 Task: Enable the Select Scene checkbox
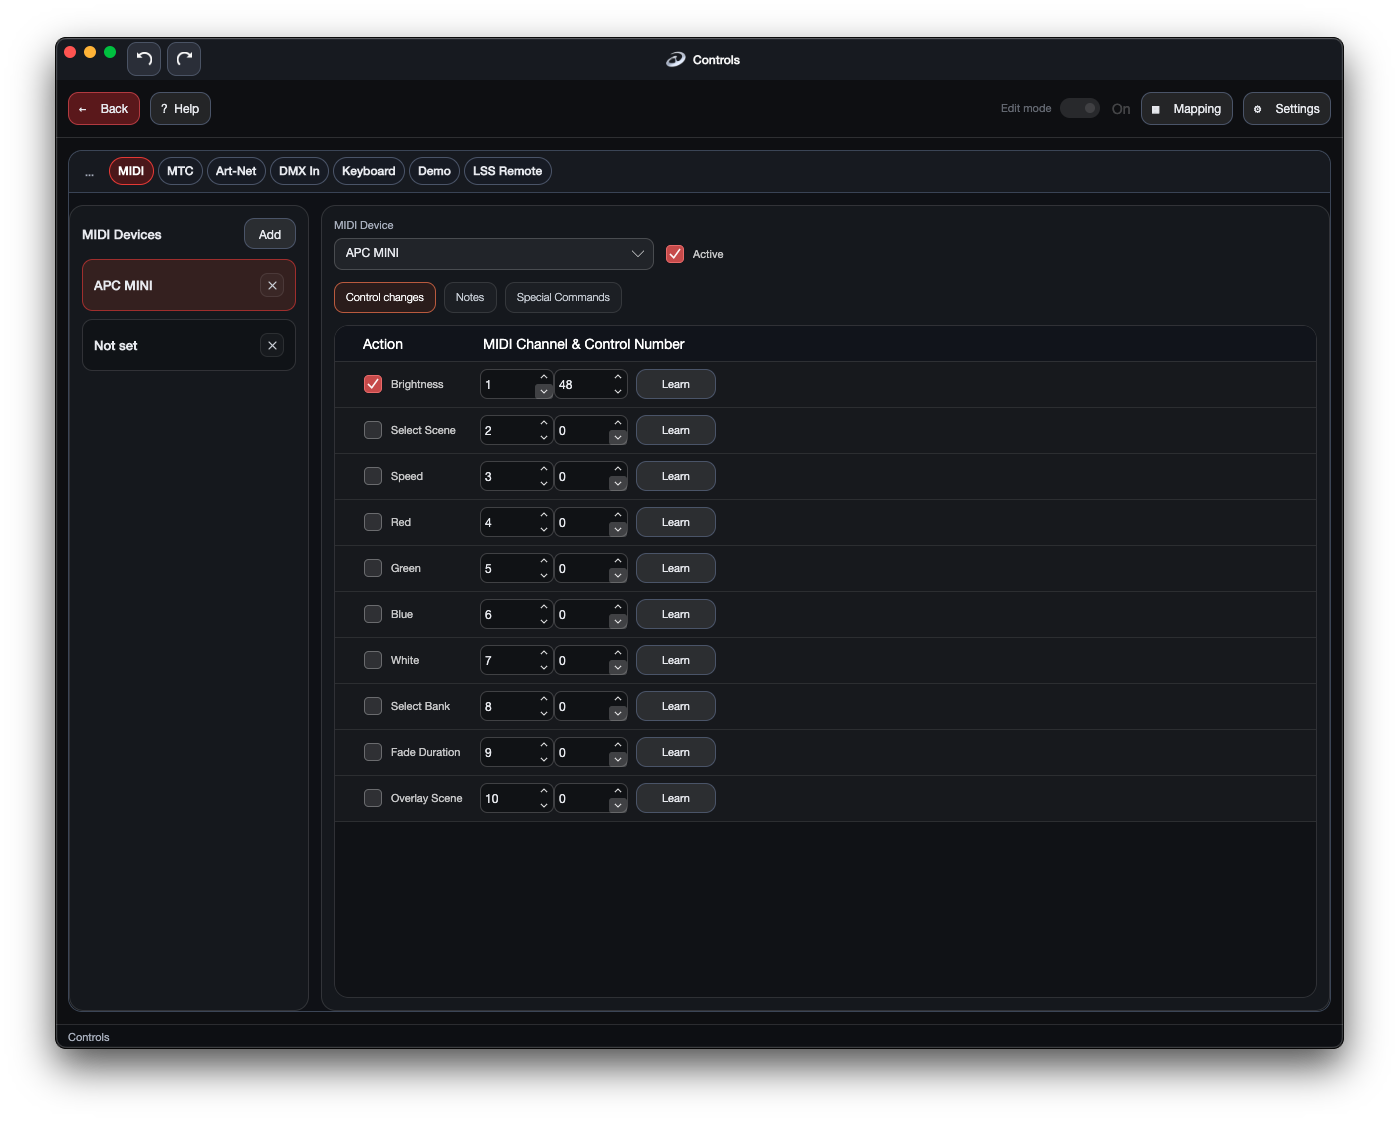[x=373, y=430]
